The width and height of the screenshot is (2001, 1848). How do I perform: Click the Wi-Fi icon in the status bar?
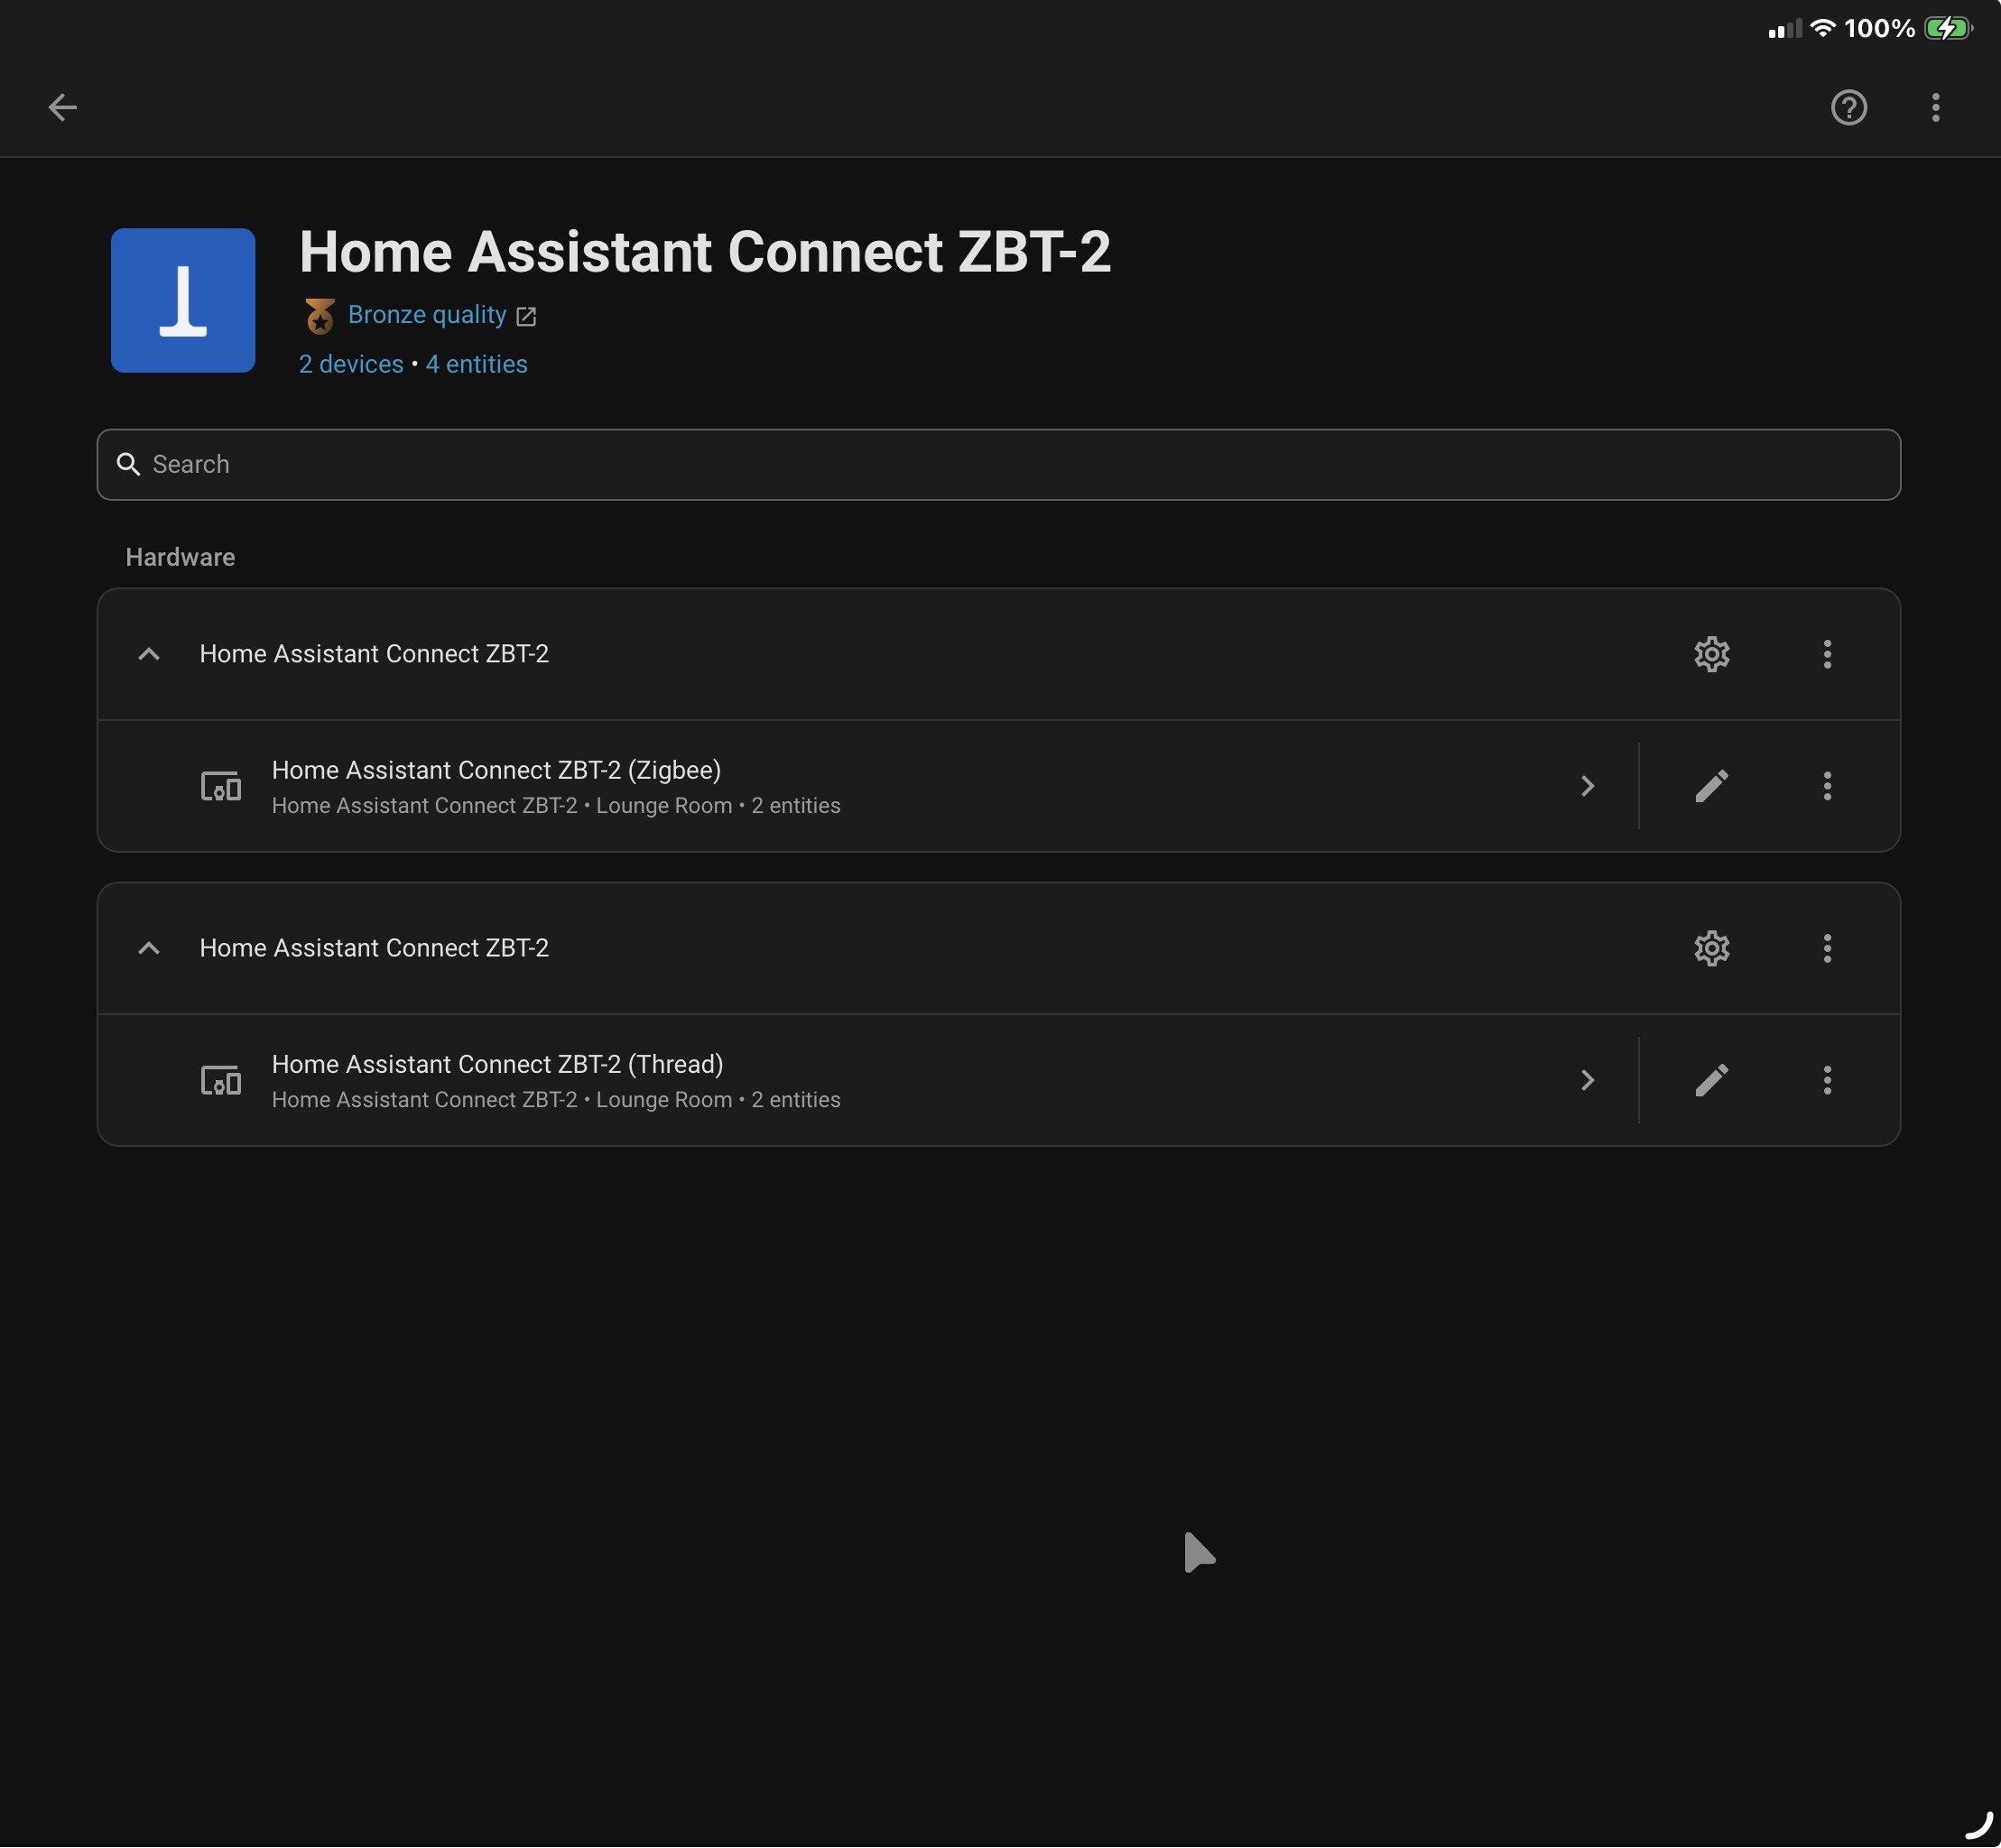[x=1822, y=28]
